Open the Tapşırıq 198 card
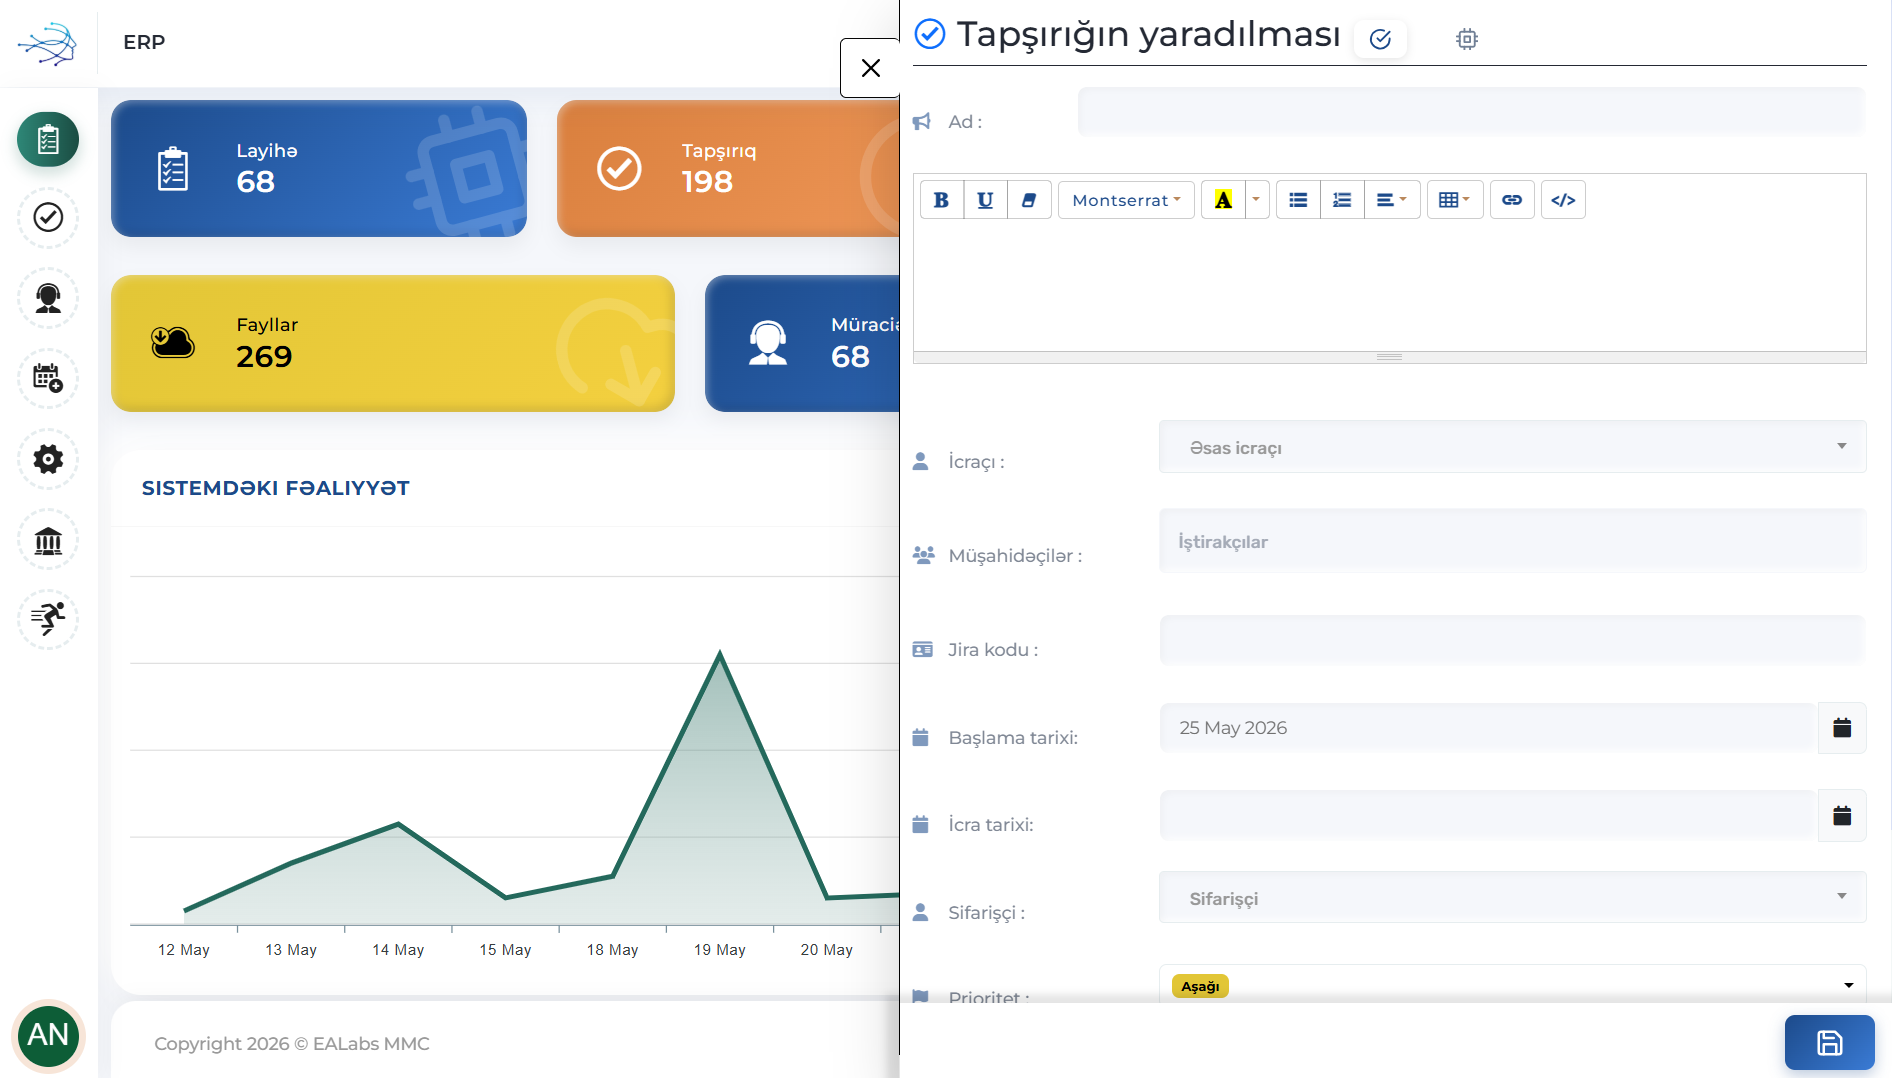 pos(728,168)
